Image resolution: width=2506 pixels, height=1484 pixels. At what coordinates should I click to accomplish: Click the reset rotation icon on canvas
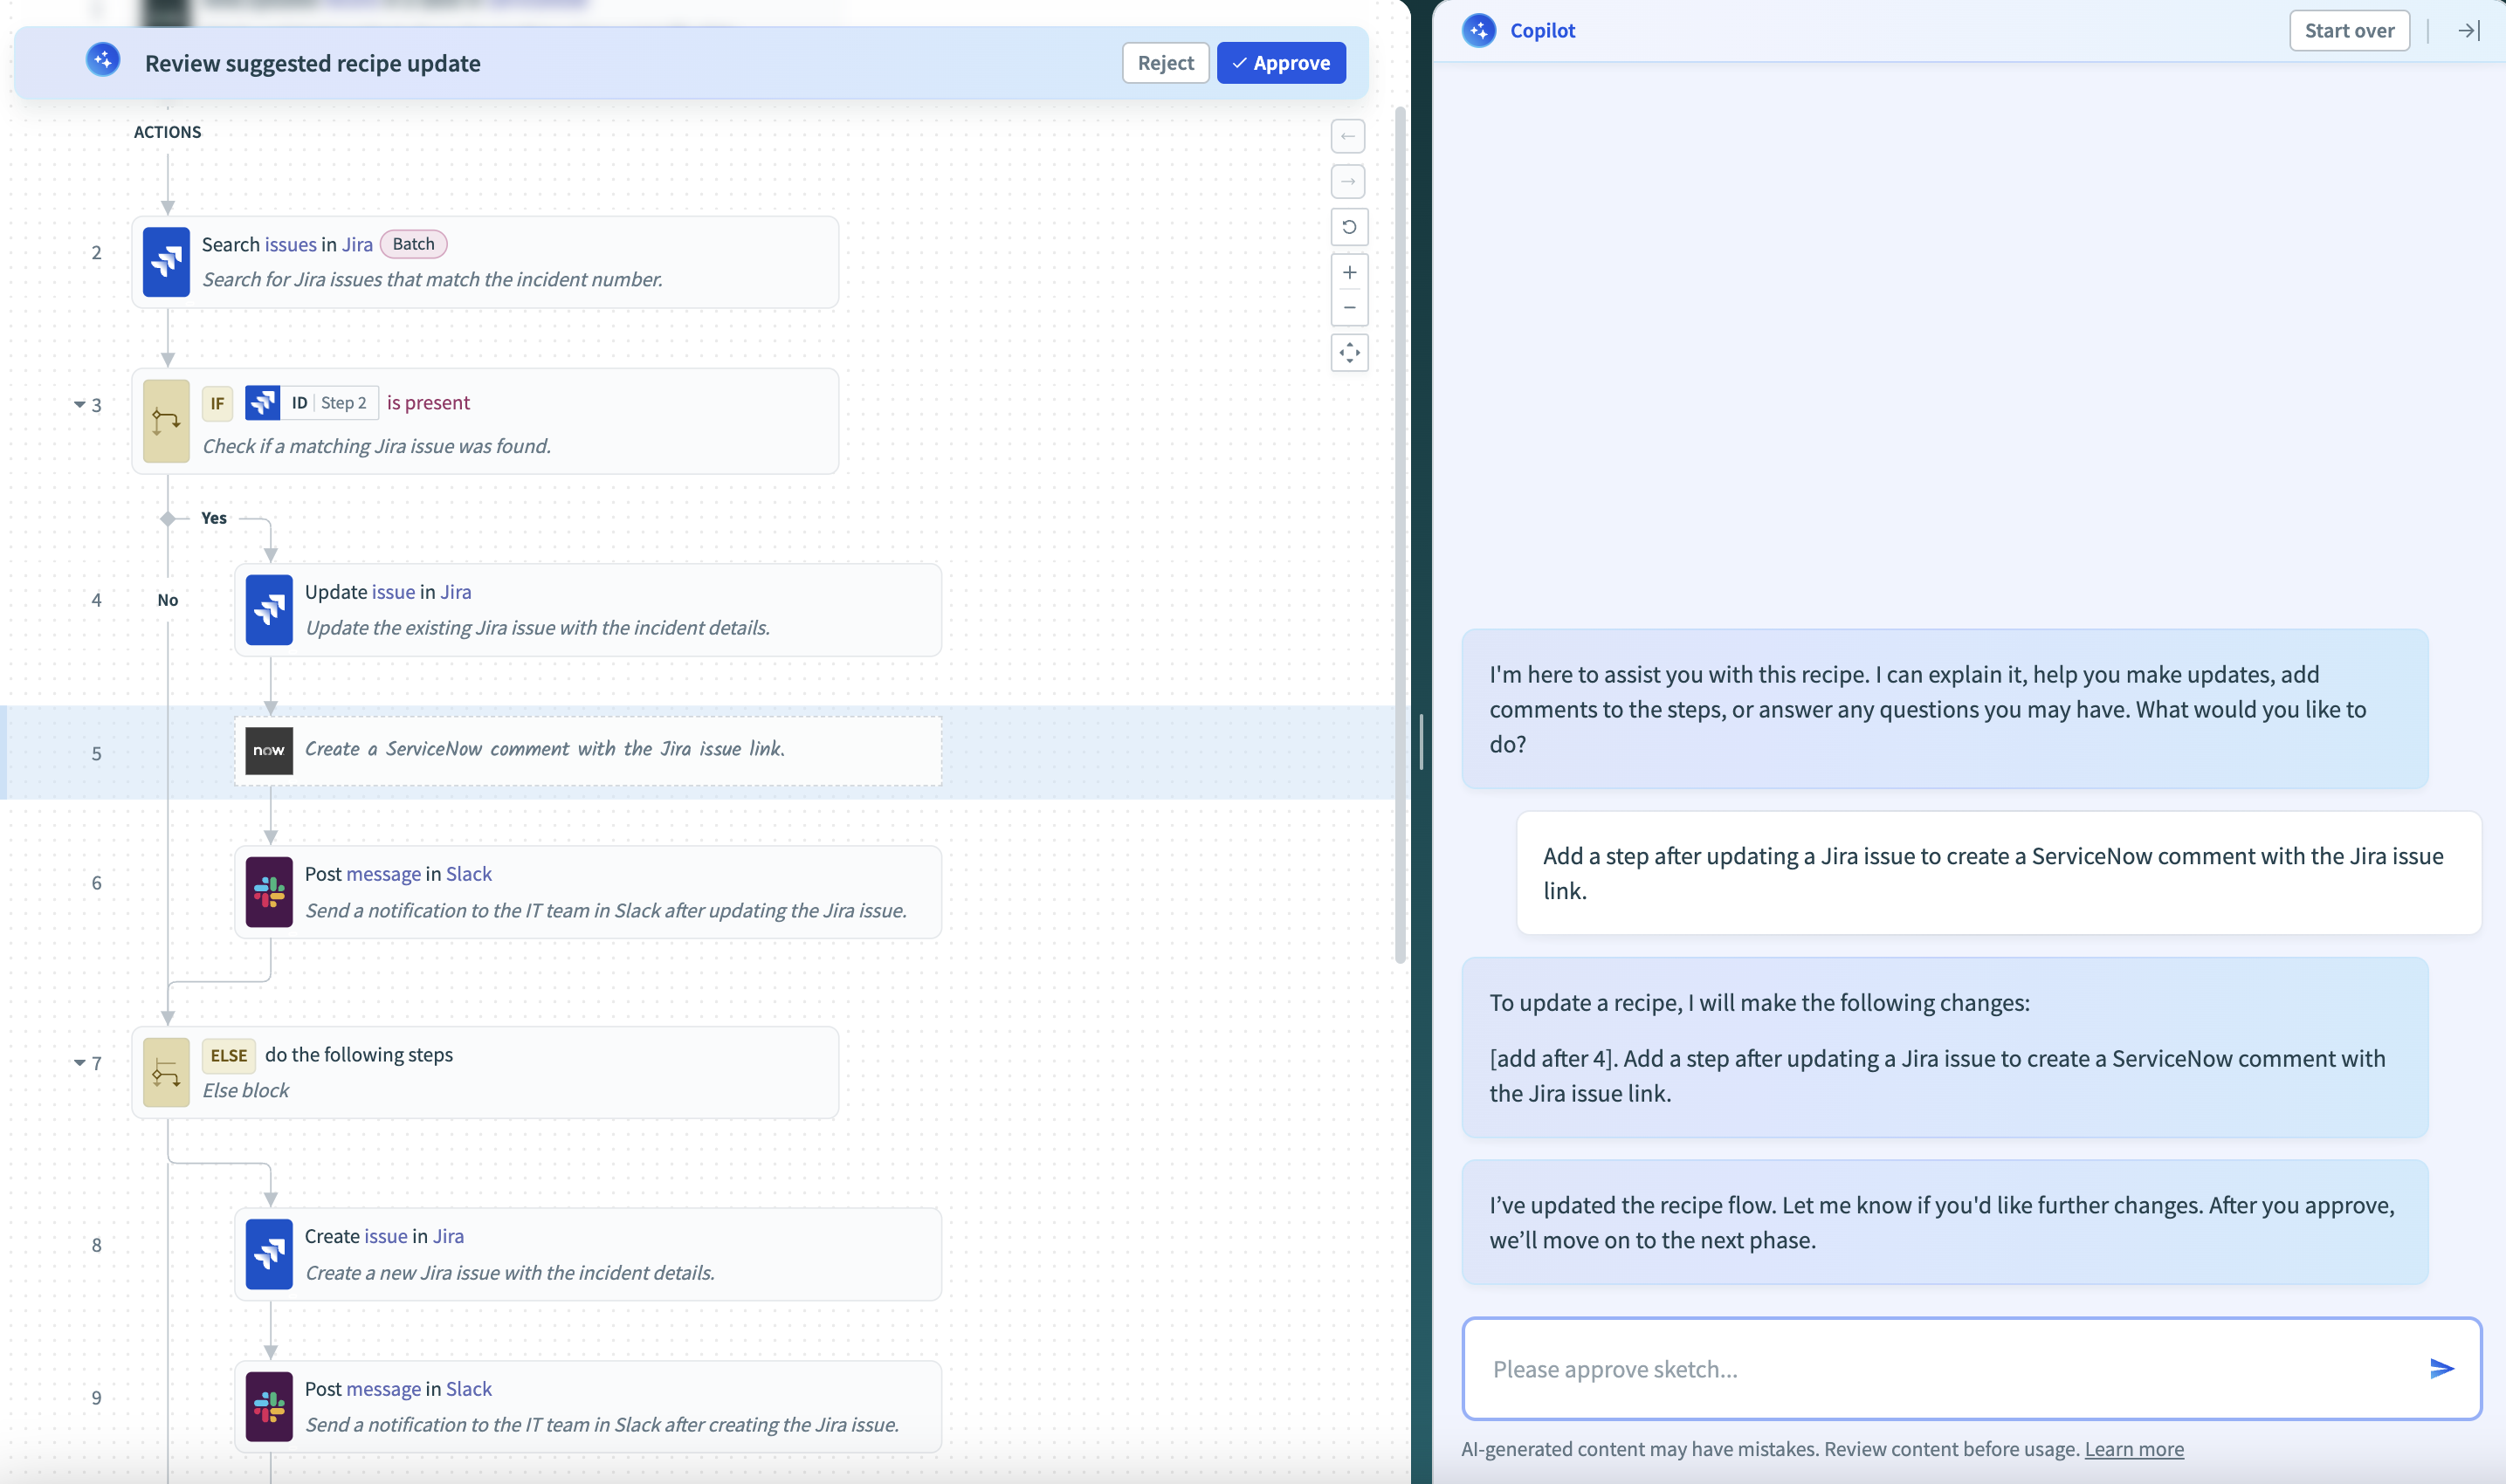(x=1349, y=227)
